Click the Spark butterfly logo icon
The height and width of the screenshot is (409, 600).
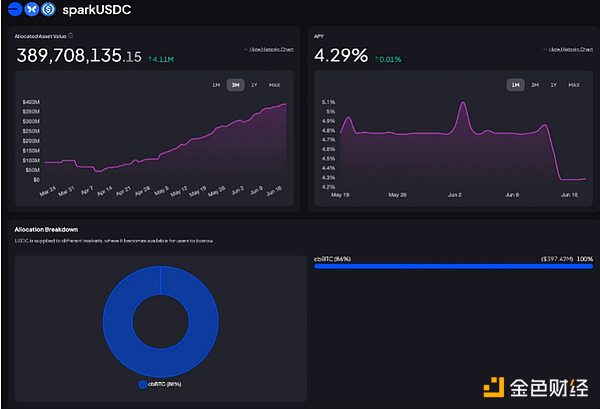click(x=31, y=10)
